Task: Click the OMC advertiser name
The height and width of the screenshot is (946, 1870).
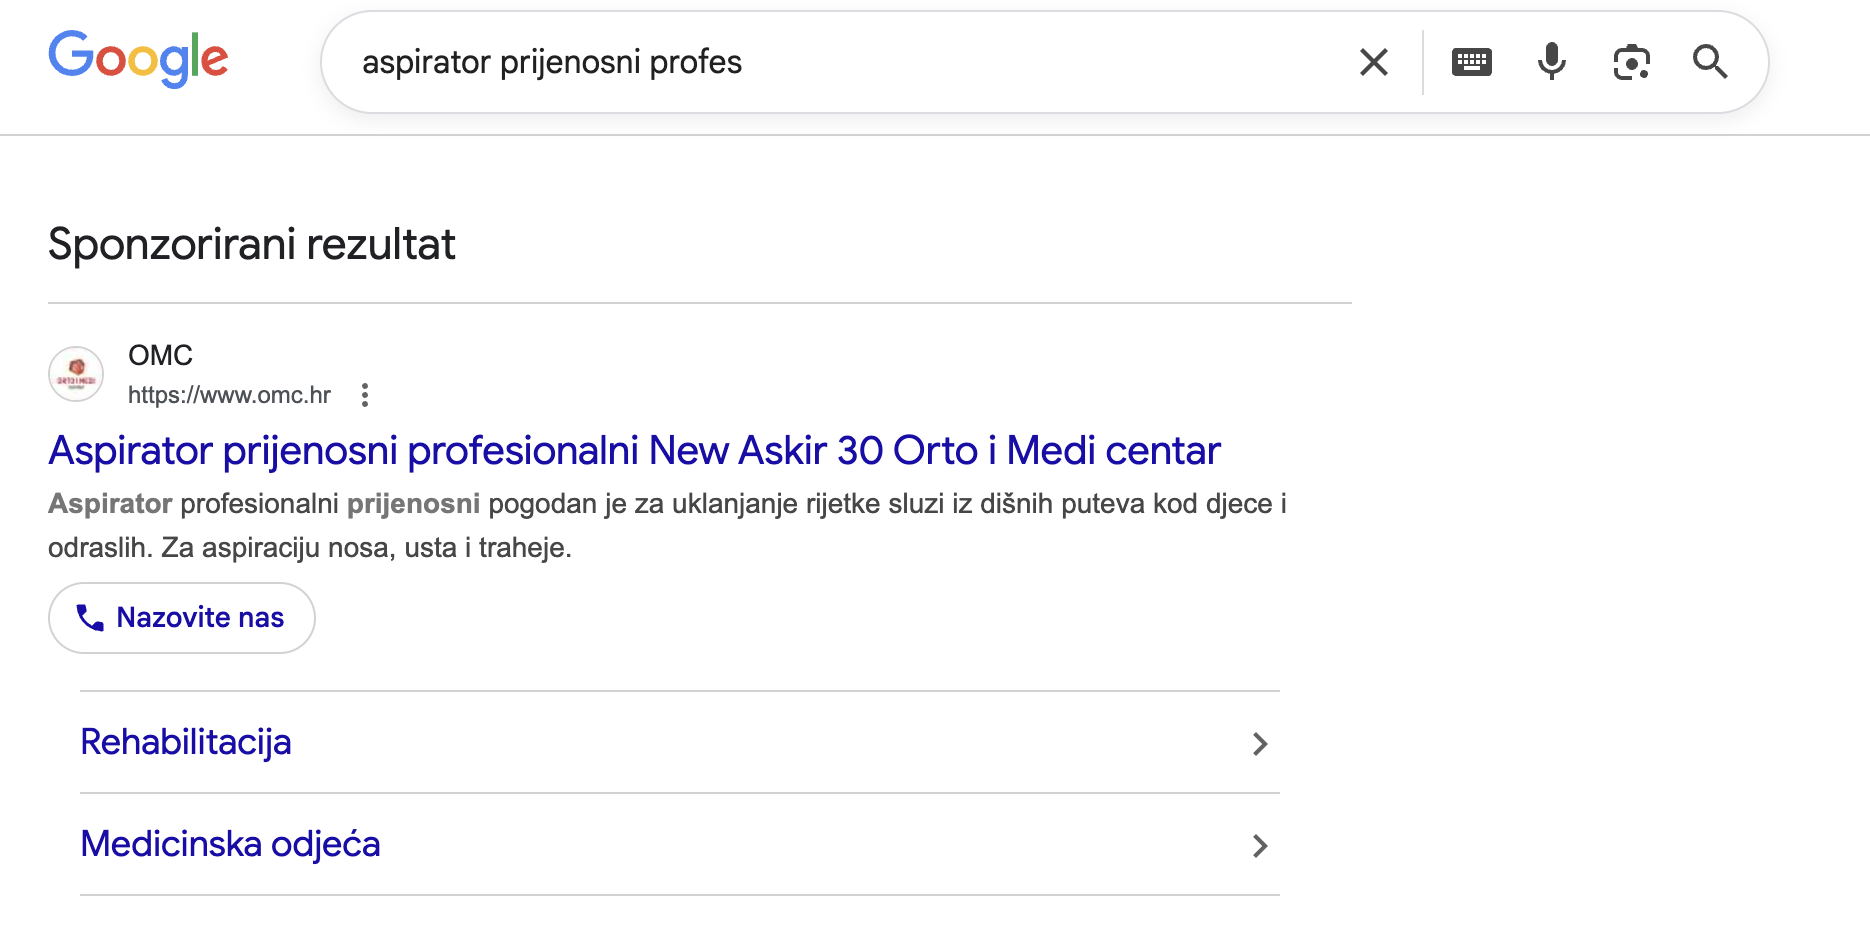Action: click(160, 355)
